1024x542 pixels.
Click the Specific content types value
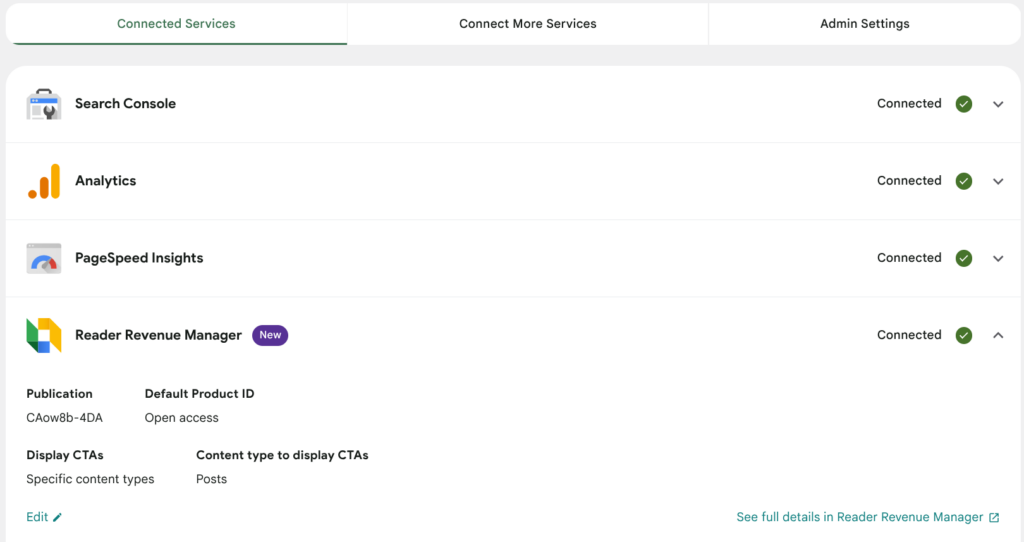click(90, 479)
